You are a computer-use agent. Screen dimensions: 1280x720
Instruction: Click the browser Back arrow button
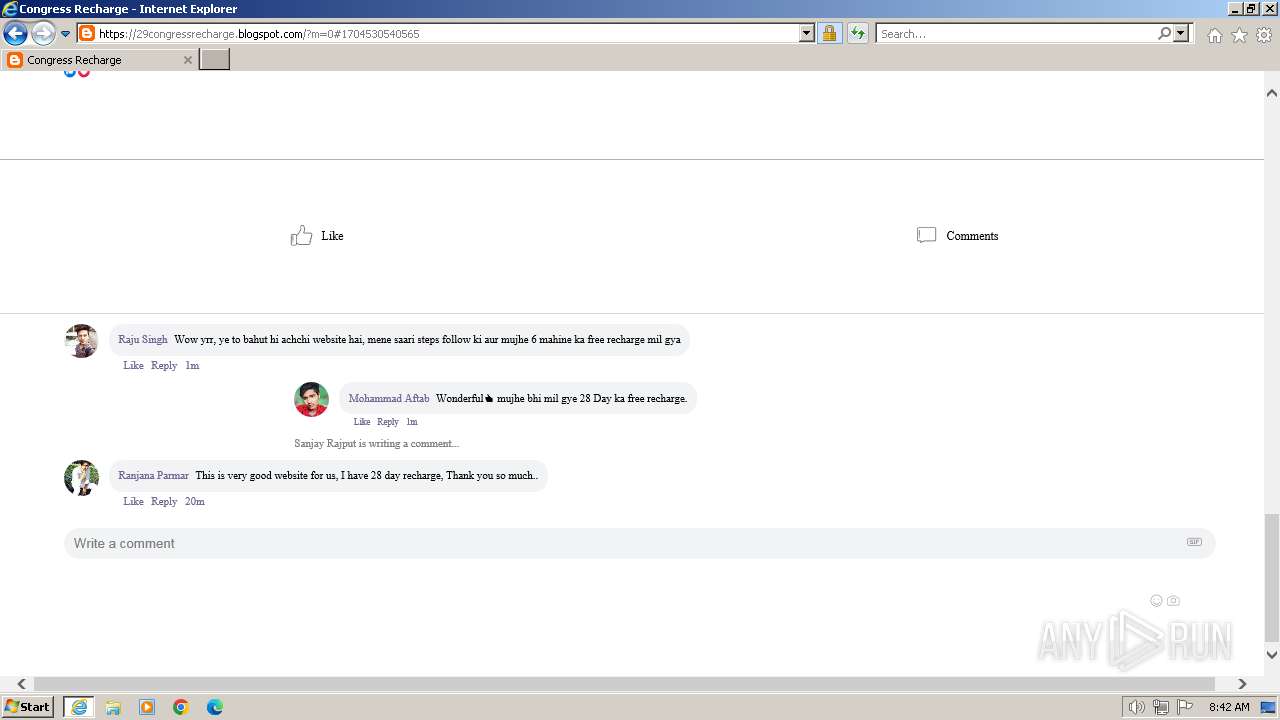coord(15,33)
